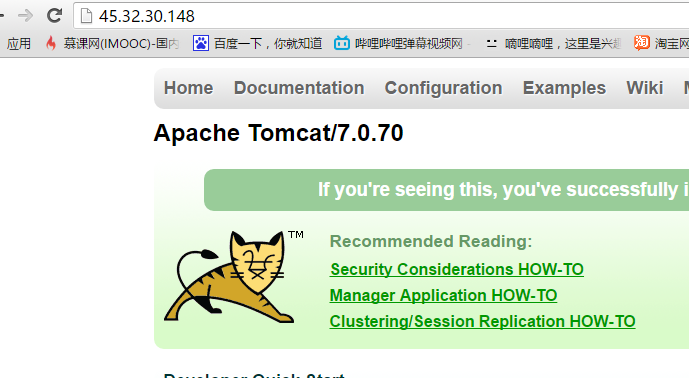
Task: Open the Documentation nav item
Action: tap(299, 88)
